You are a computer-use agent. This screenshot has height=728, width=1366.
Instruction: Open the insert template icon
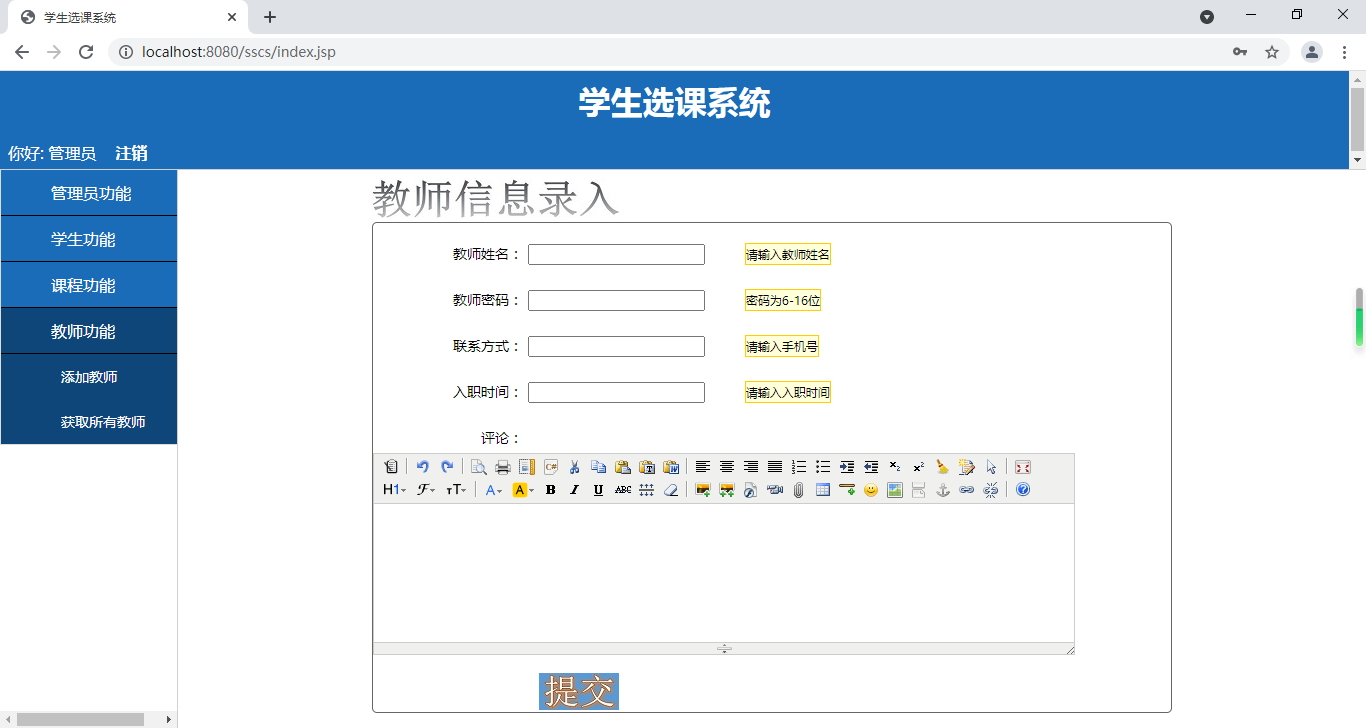point(527,467)
